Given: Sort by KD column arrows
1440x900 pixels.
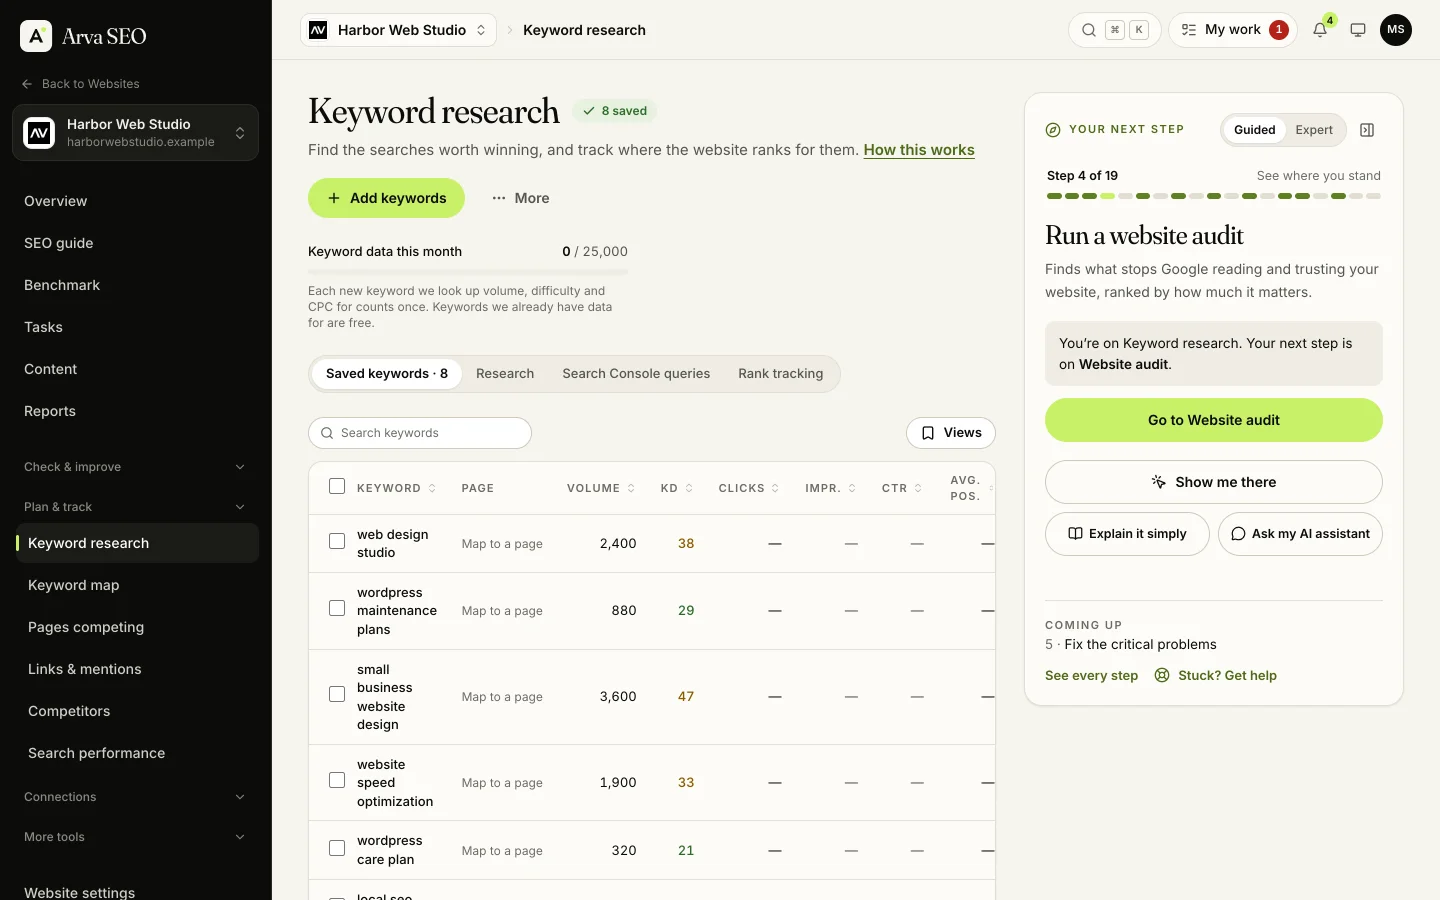Looking at the screenshot, I should tap(689, 488).
